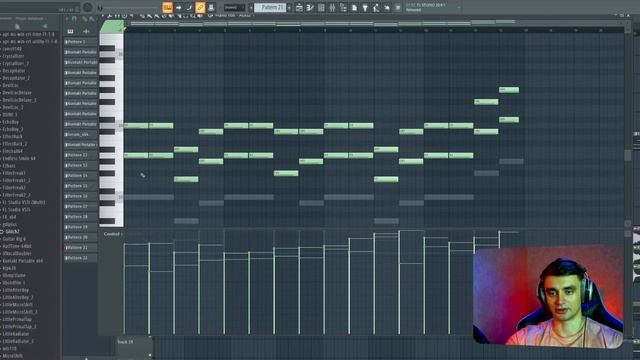Select Pattern 14 in the pattern list

point(81,176)
